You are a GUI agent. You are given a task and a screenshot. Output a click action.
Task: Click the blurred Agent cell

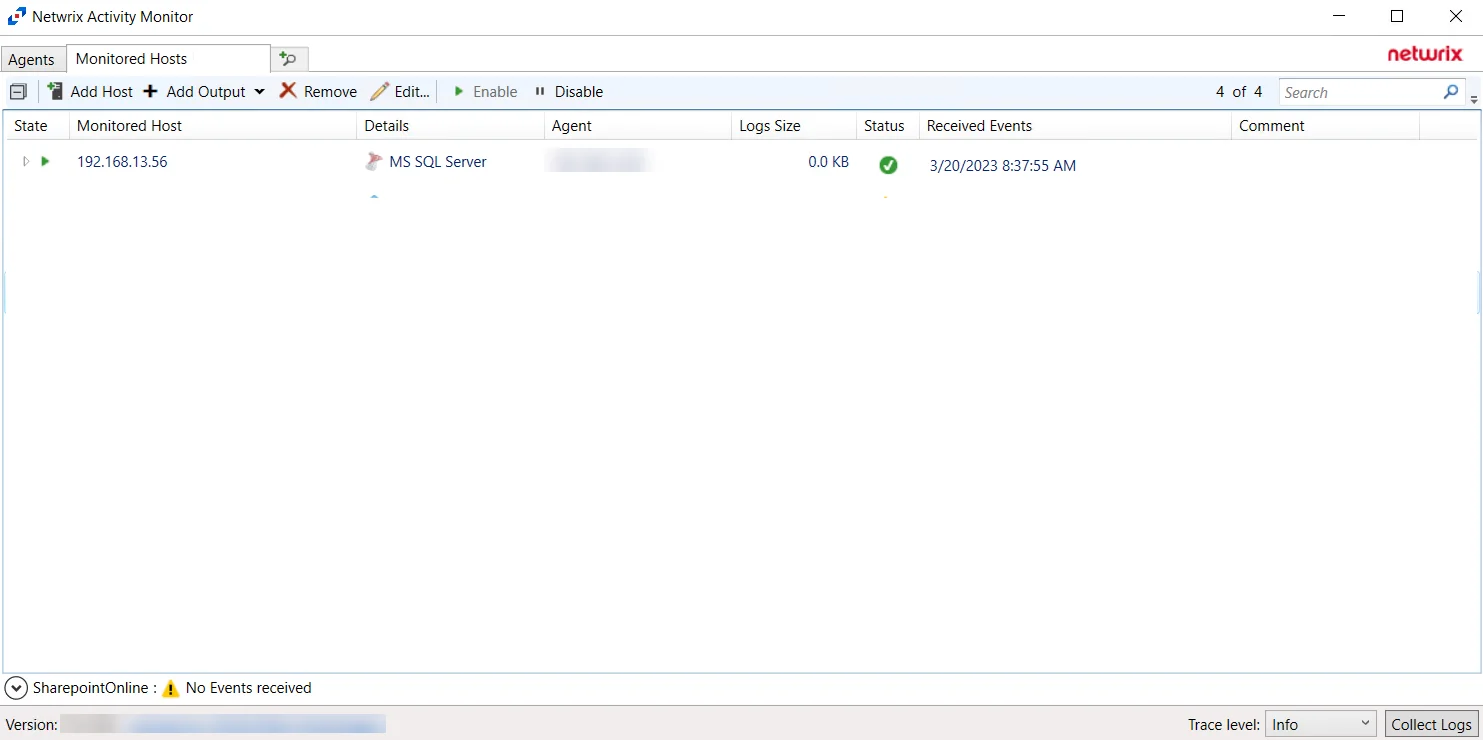pyautogui.click(x=599, y=161)
